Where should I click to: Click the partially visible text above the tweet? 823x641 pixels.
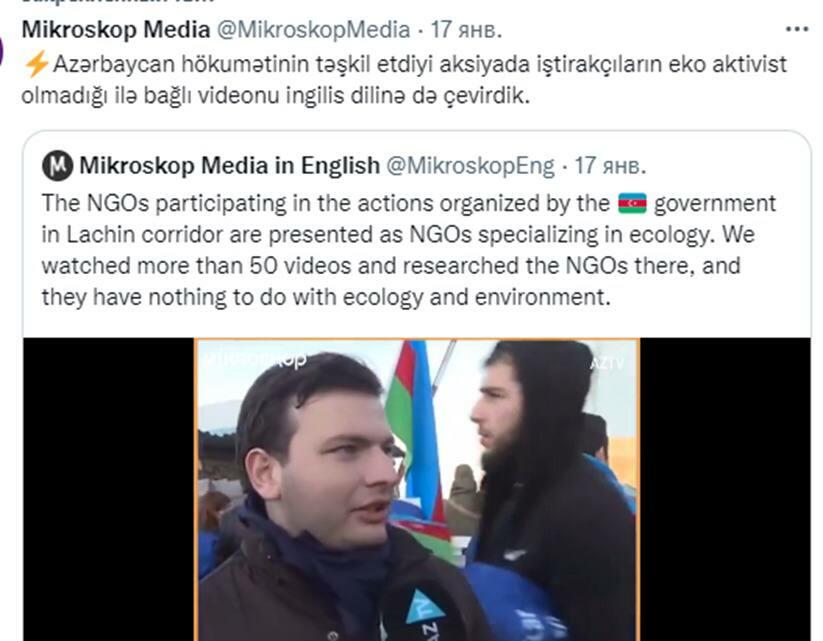118,2
